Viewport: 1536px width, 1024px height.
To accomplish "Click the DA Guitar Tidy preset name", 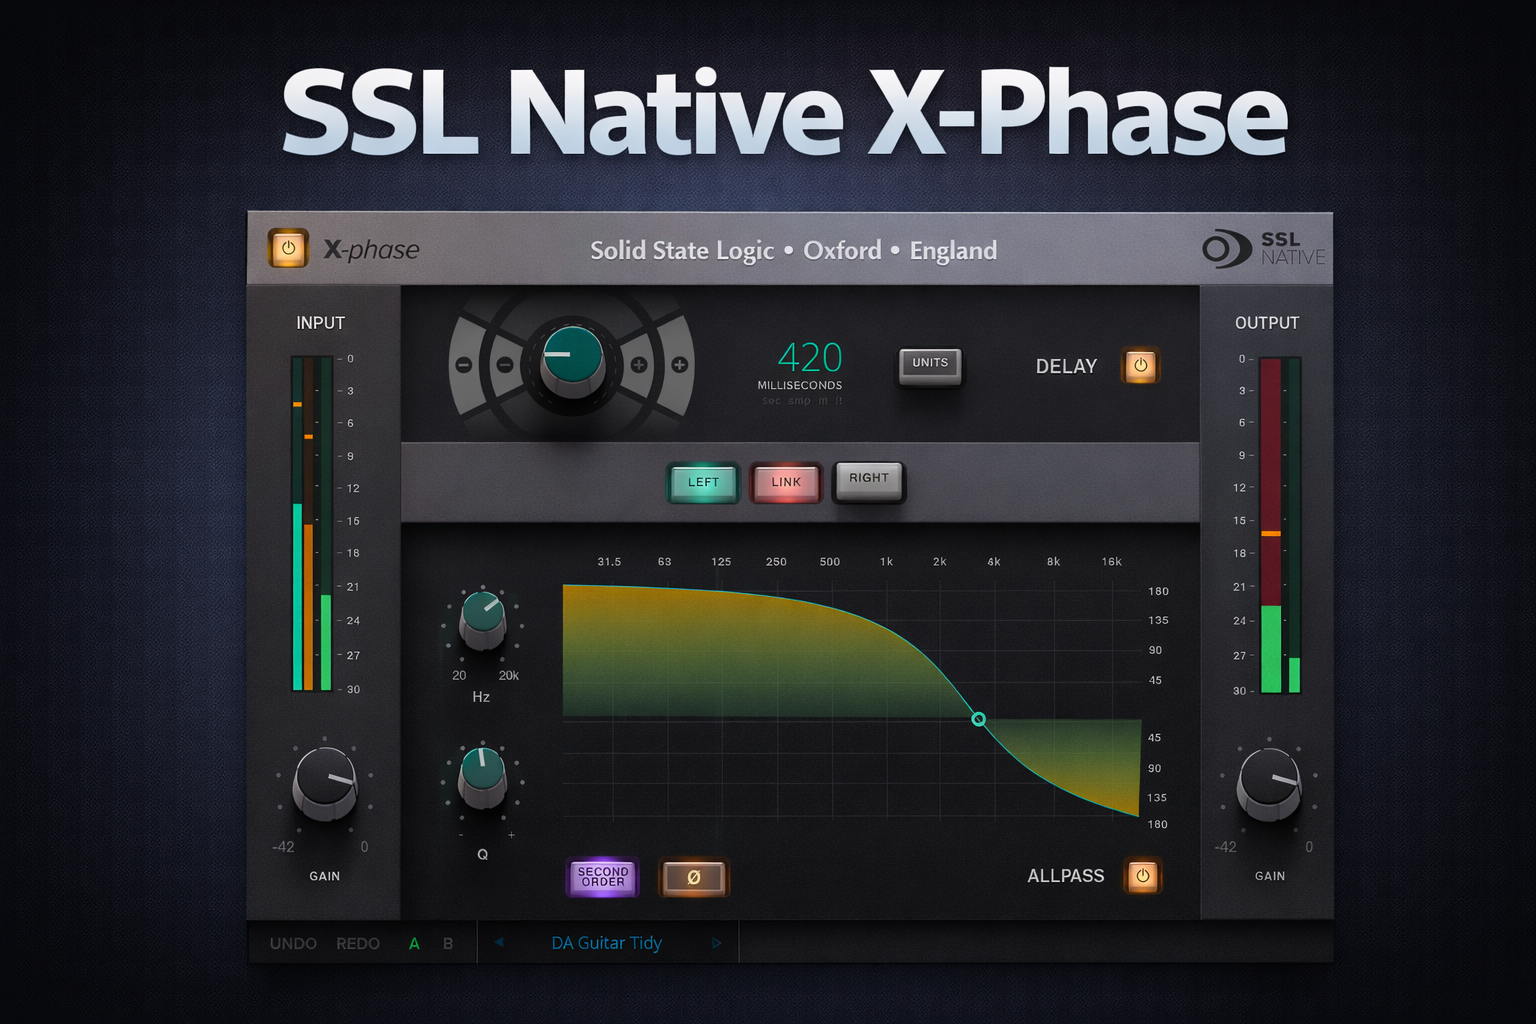I will tap(605, 942).
